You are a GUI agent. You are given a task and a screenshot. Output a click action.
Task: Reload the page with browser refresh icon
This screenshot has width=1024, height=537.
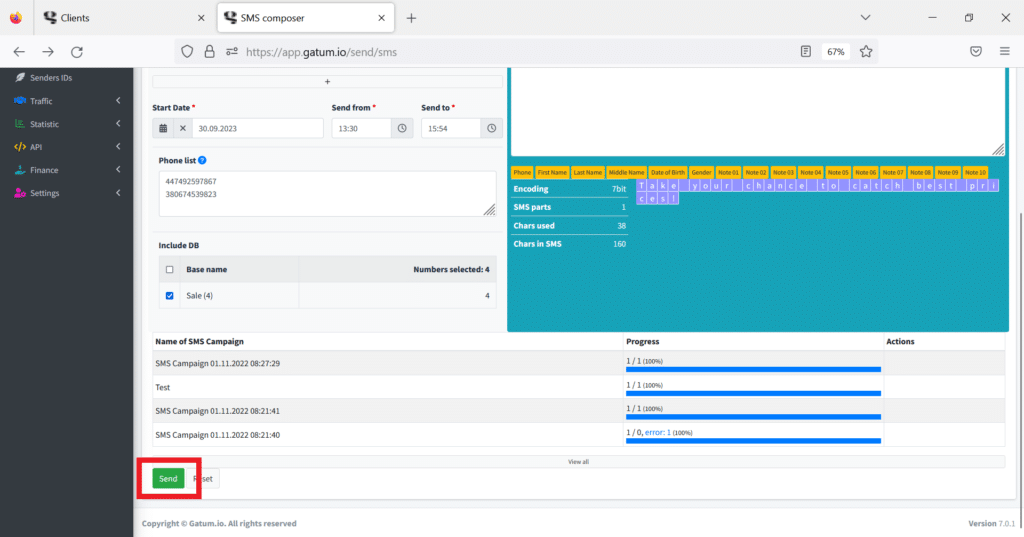(x=77, y=51)
